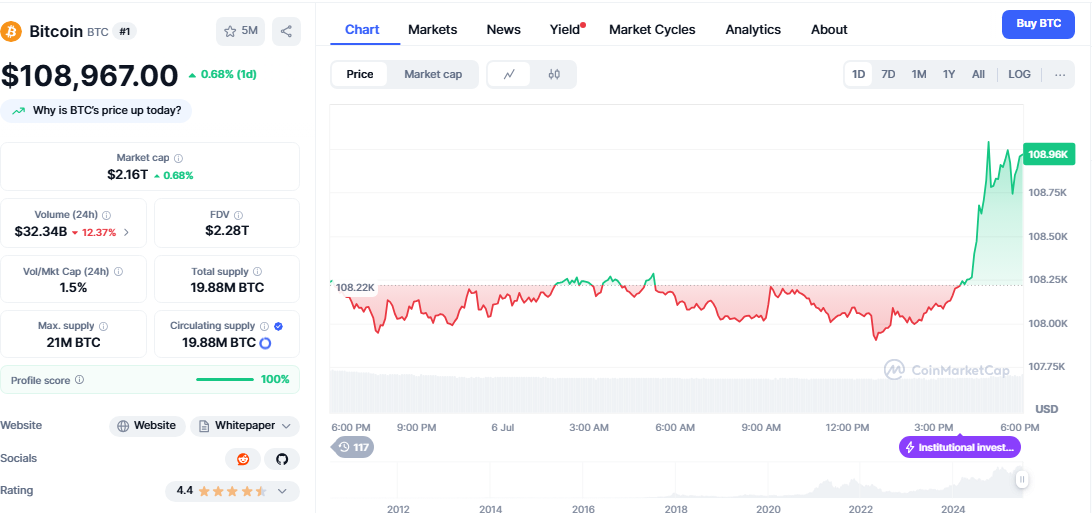Click the Institutional invest... event tag
The image size is (1092, 513).
pos(960,448)
